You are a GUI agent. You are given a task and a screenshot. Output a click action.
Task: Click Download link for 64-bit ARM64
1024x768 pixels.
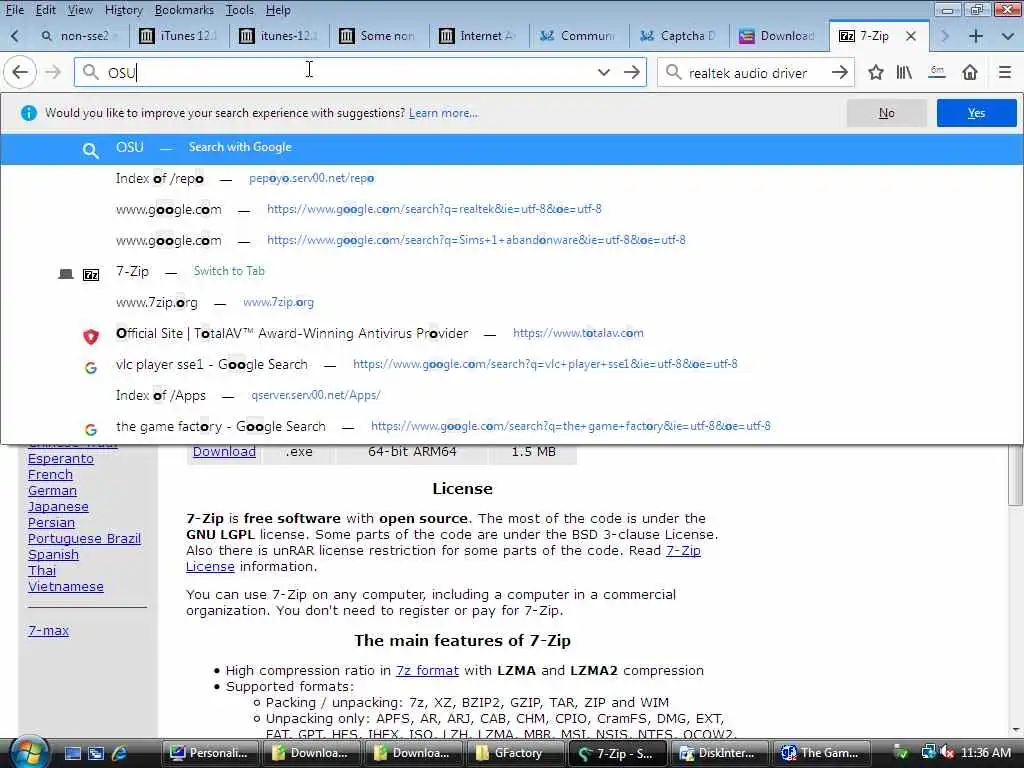(224, 451)
